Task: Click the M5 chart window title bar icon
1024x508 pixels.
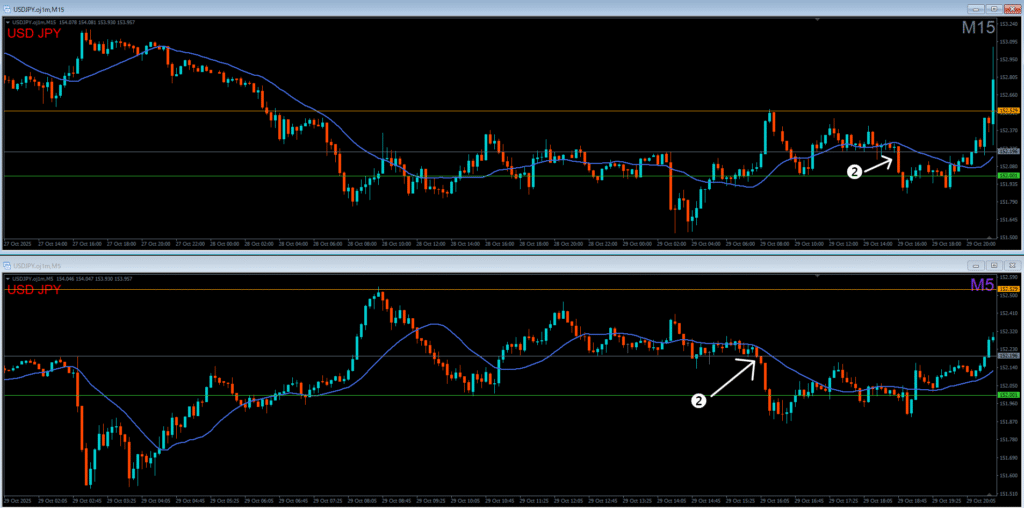Action: coord(8,264)
